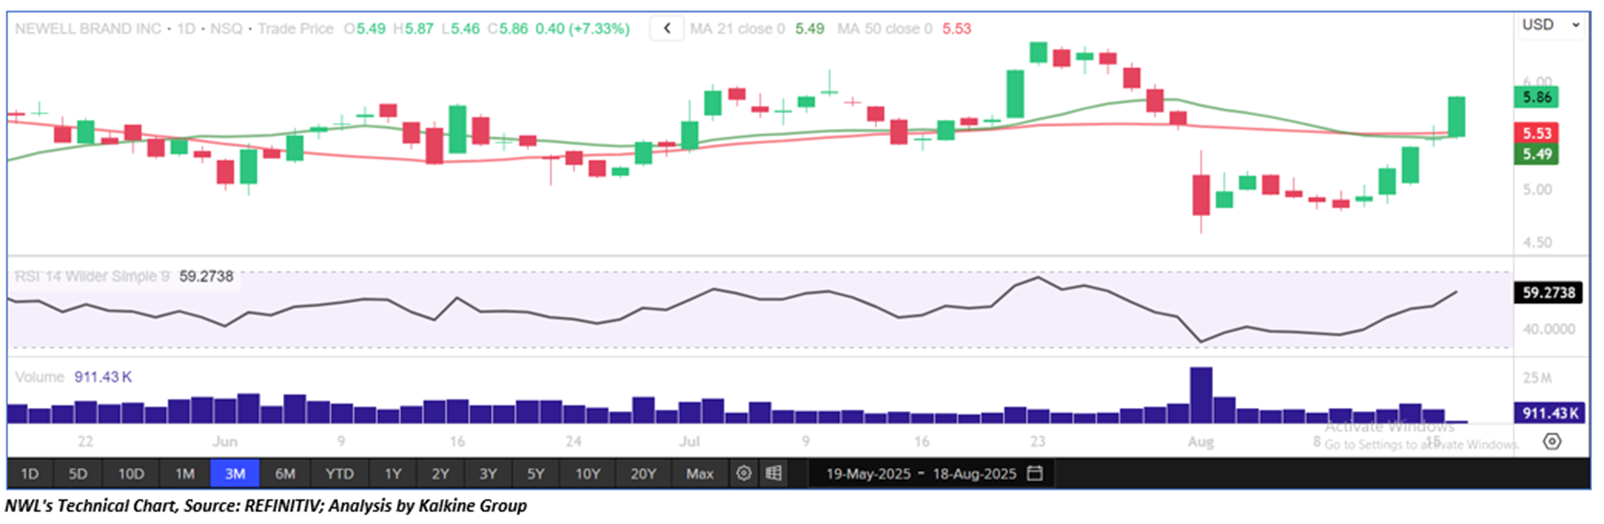1604x524 pixels.
Task: Click the +7.33% change value in header
Action: 599,29
